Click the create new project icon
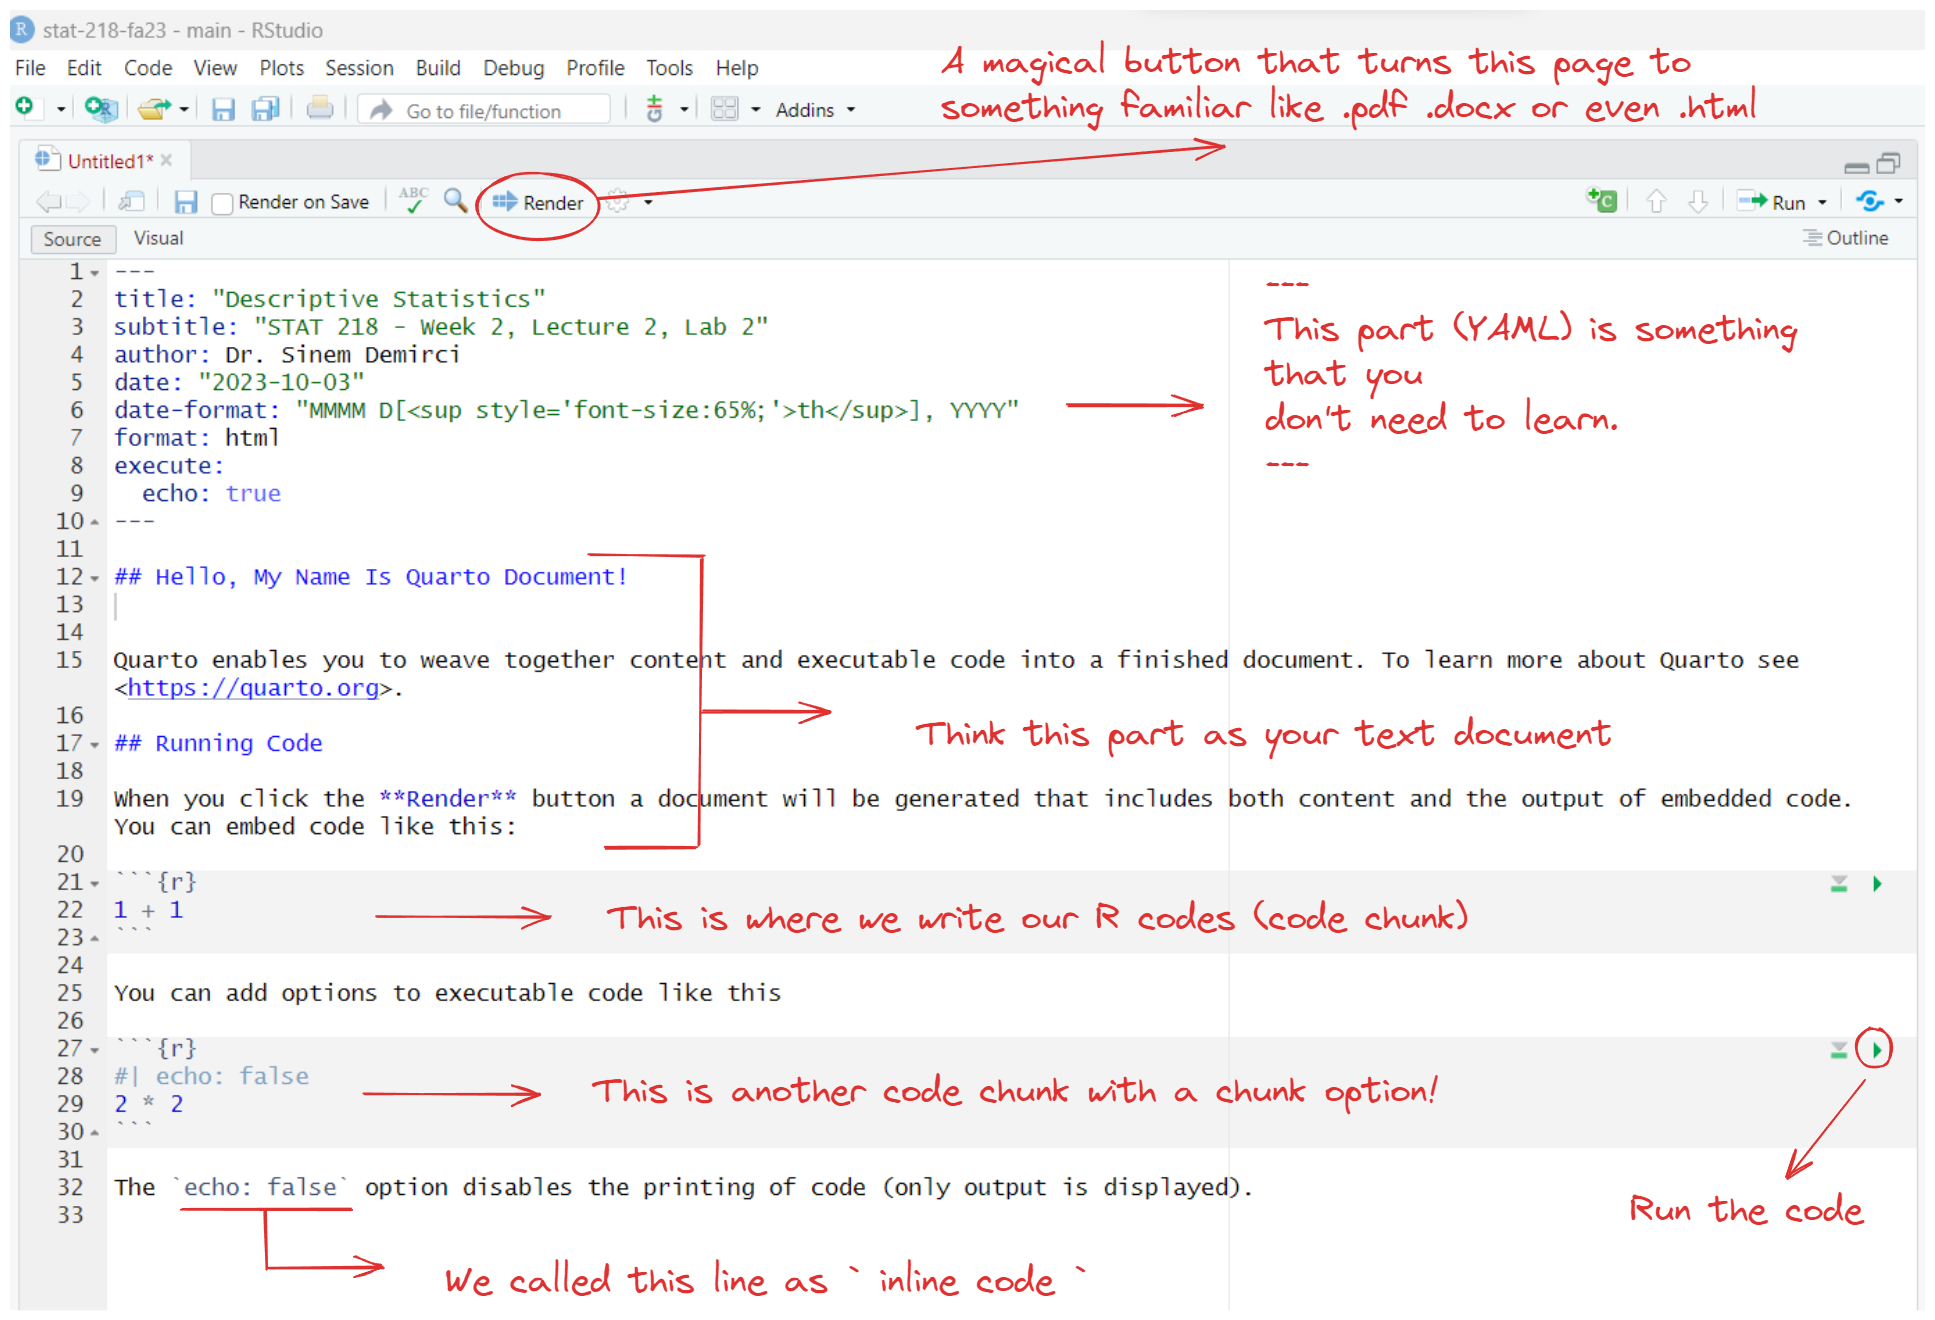 click(x=101, y=109)
